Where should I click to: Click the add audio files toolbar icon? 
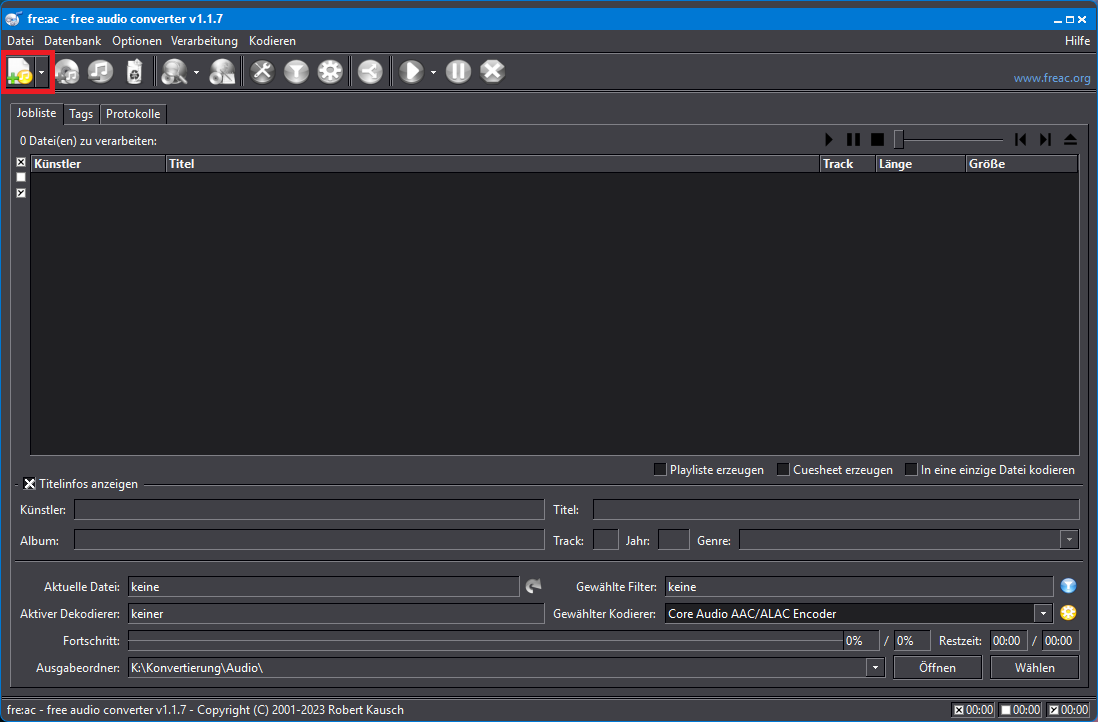[x=20, y=72]
